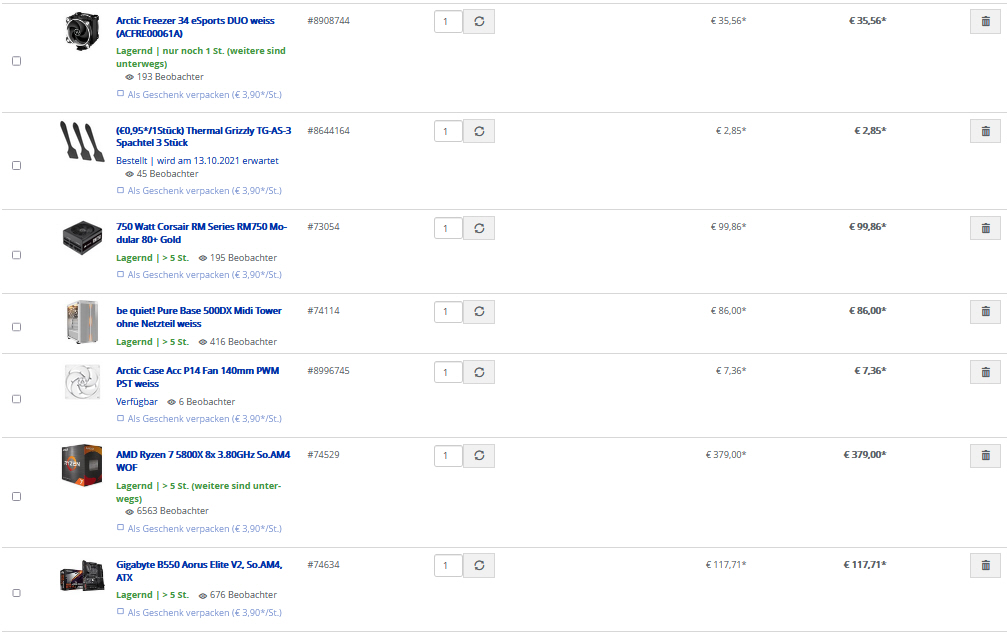1007x637 pixels.
Task: Open Arctic Case Acc P14 Fan product
Action: pos(198,377)
